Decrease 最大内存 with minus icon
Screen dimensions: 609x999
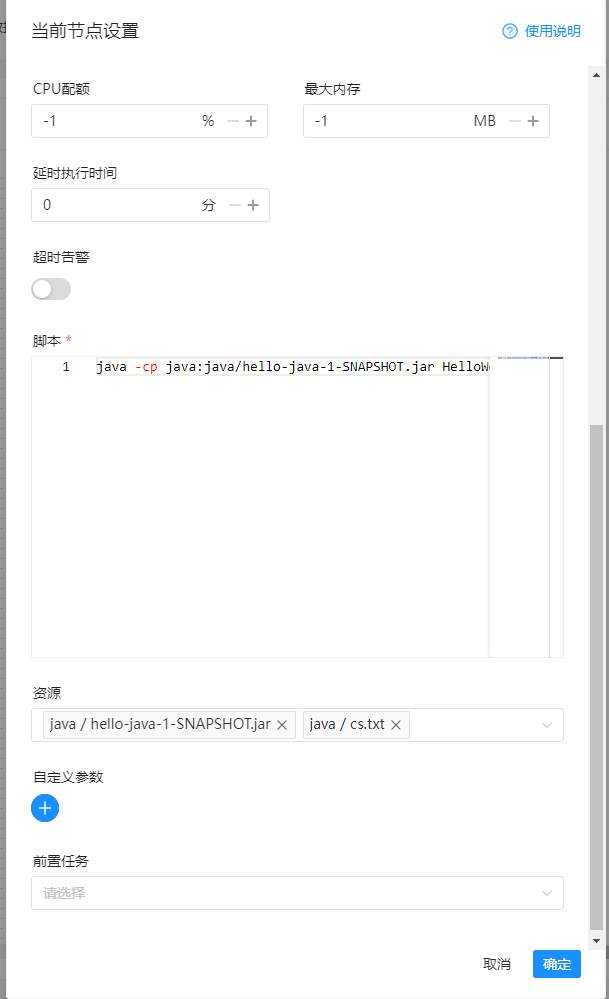tap(515, 121)
